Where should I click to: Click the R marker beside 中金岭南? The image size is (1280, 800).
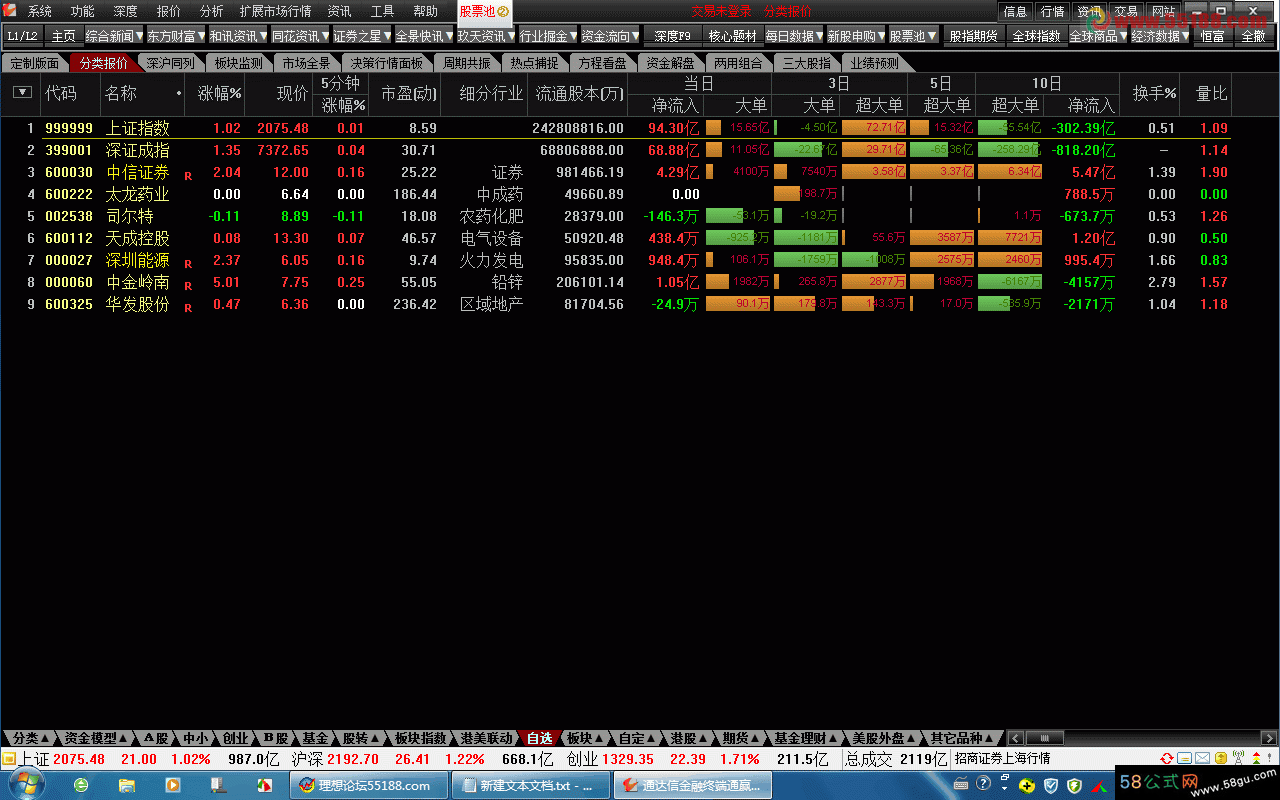pos(188,285)
